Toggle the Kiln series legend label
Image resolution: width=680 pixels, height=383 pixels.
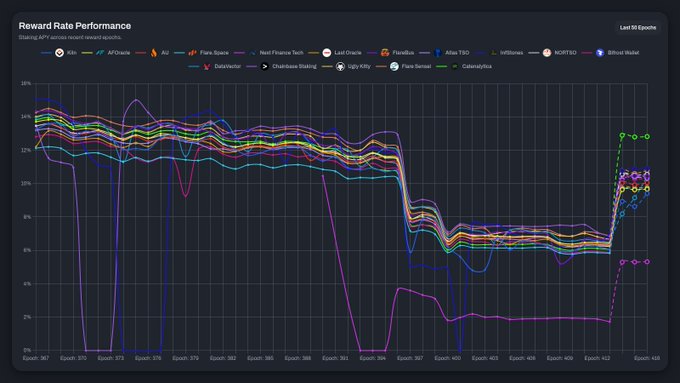coord(72,52)
